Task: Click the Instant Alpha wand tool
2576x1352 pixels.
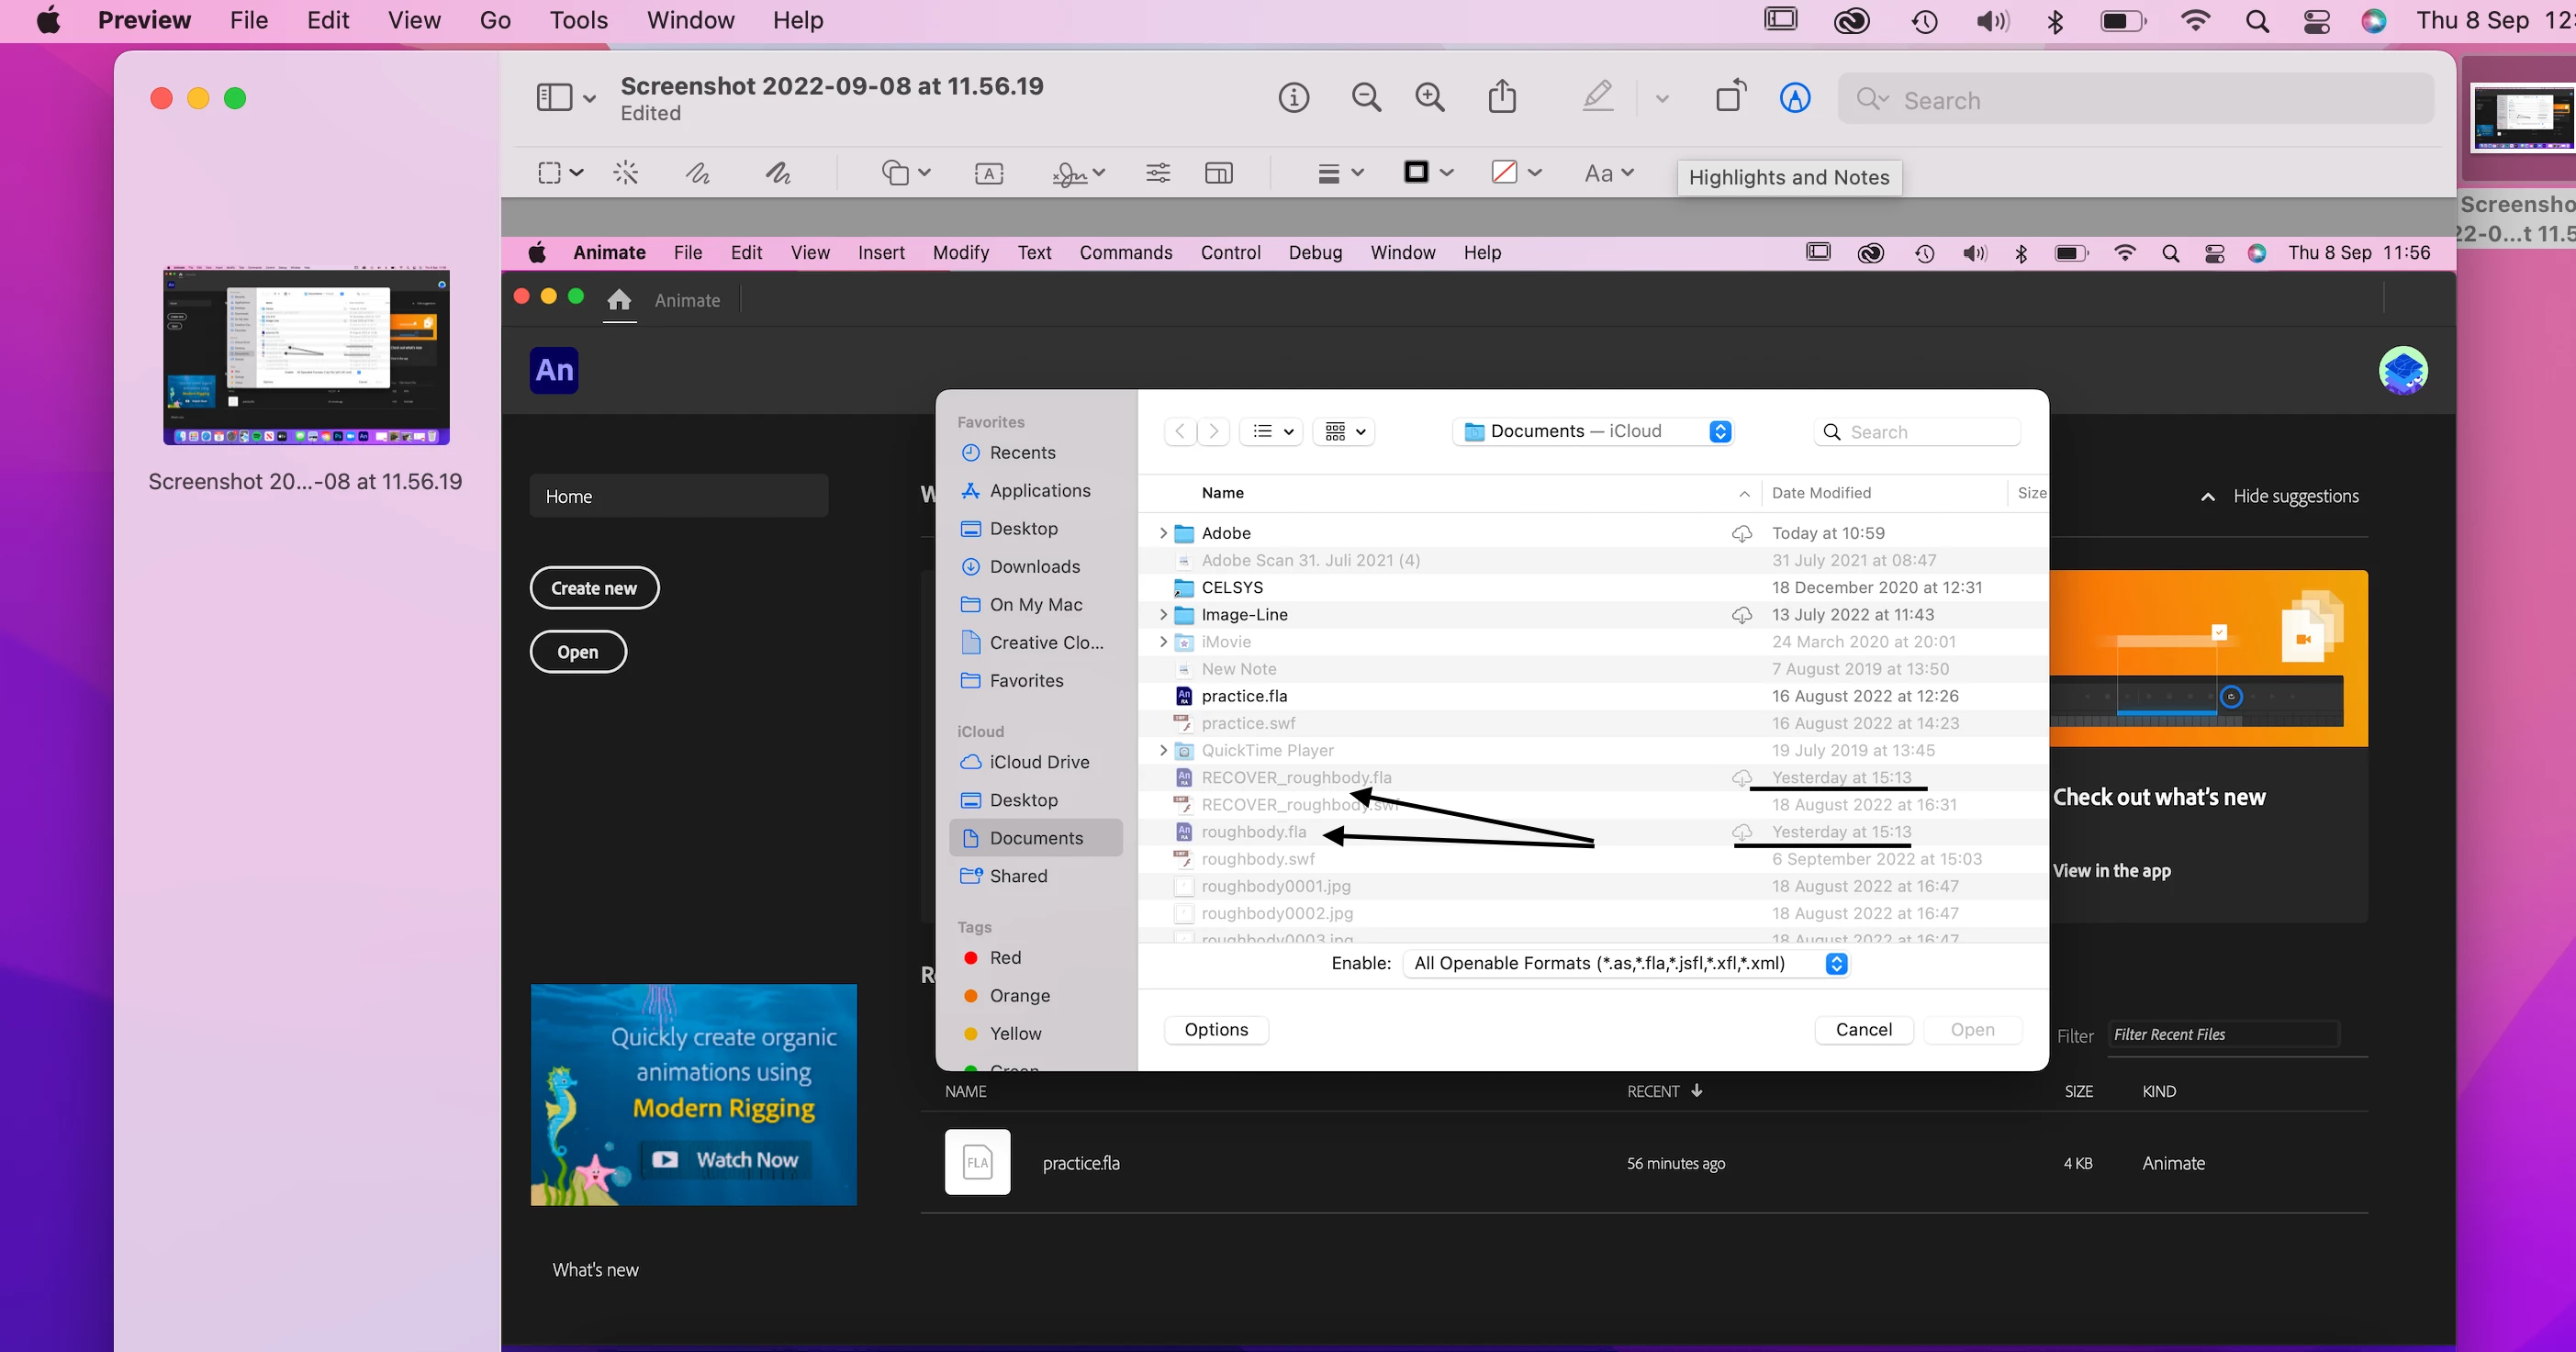Action: (x=626, y=173)
